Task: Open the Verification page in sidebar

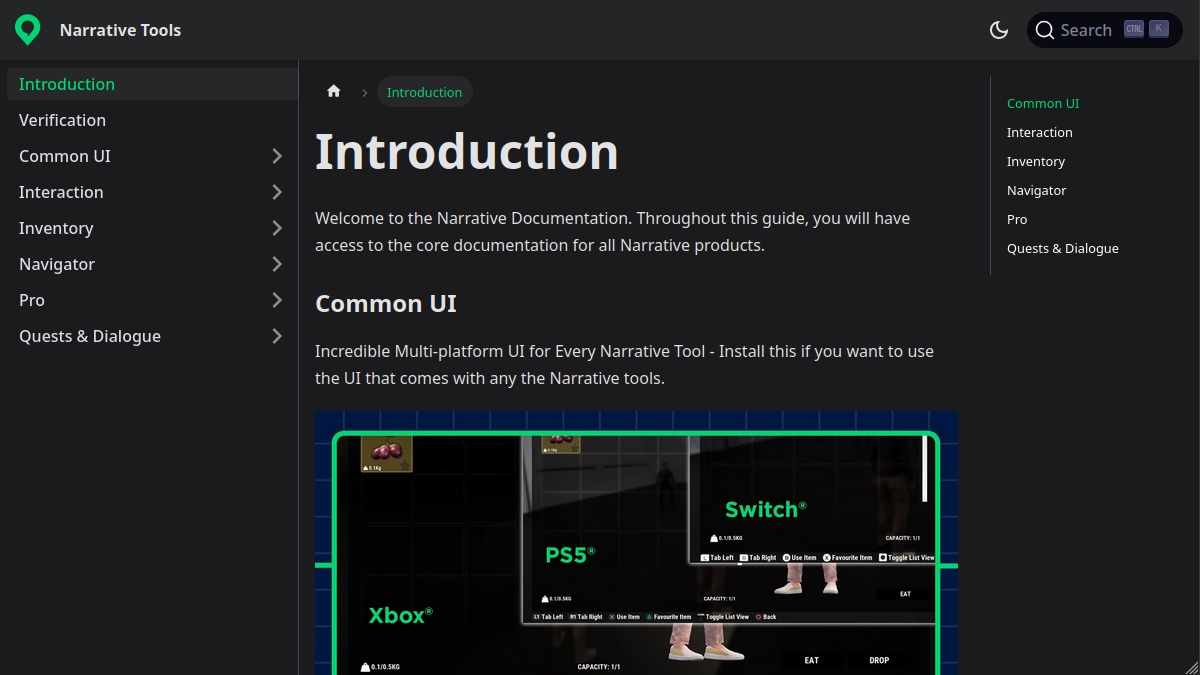Action: coord(62,120)
